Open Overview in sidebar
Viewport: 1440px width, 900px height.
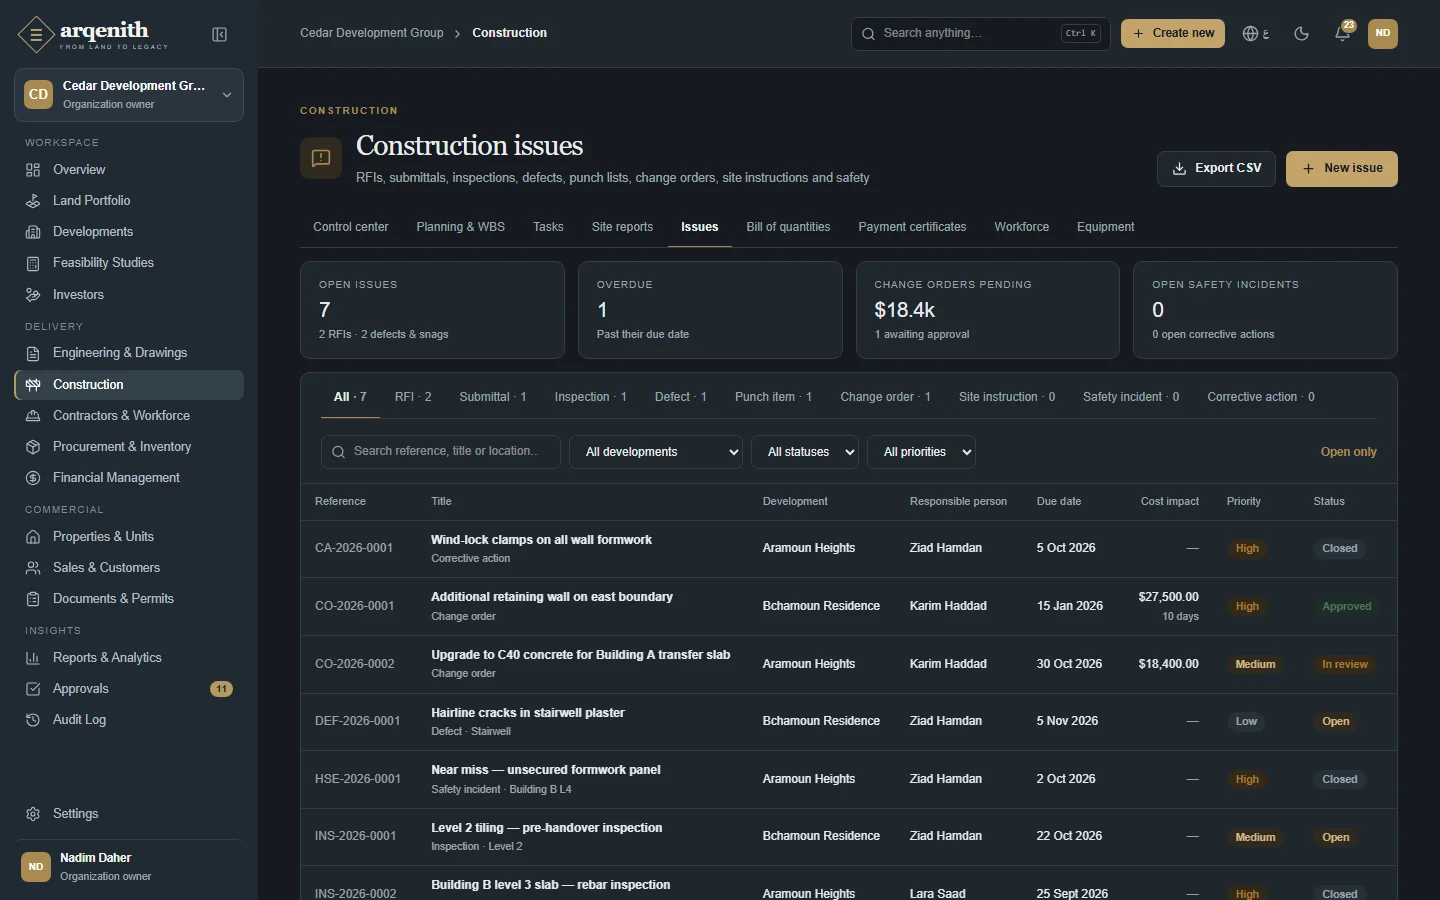point(129,170)
